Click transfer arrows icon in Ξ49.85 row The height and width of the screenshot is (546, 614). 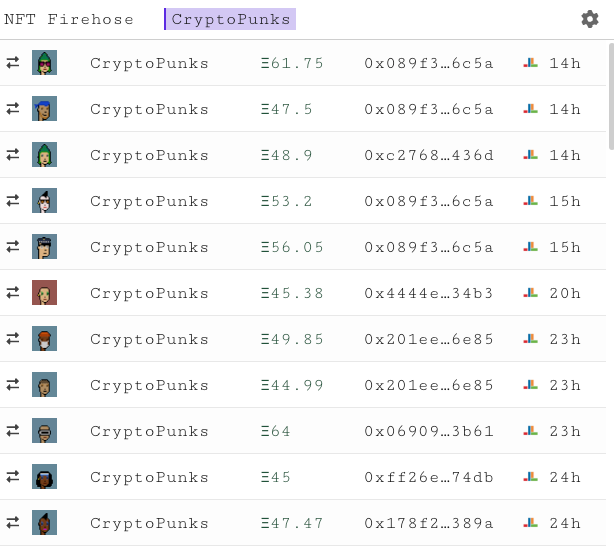[13, 339]
